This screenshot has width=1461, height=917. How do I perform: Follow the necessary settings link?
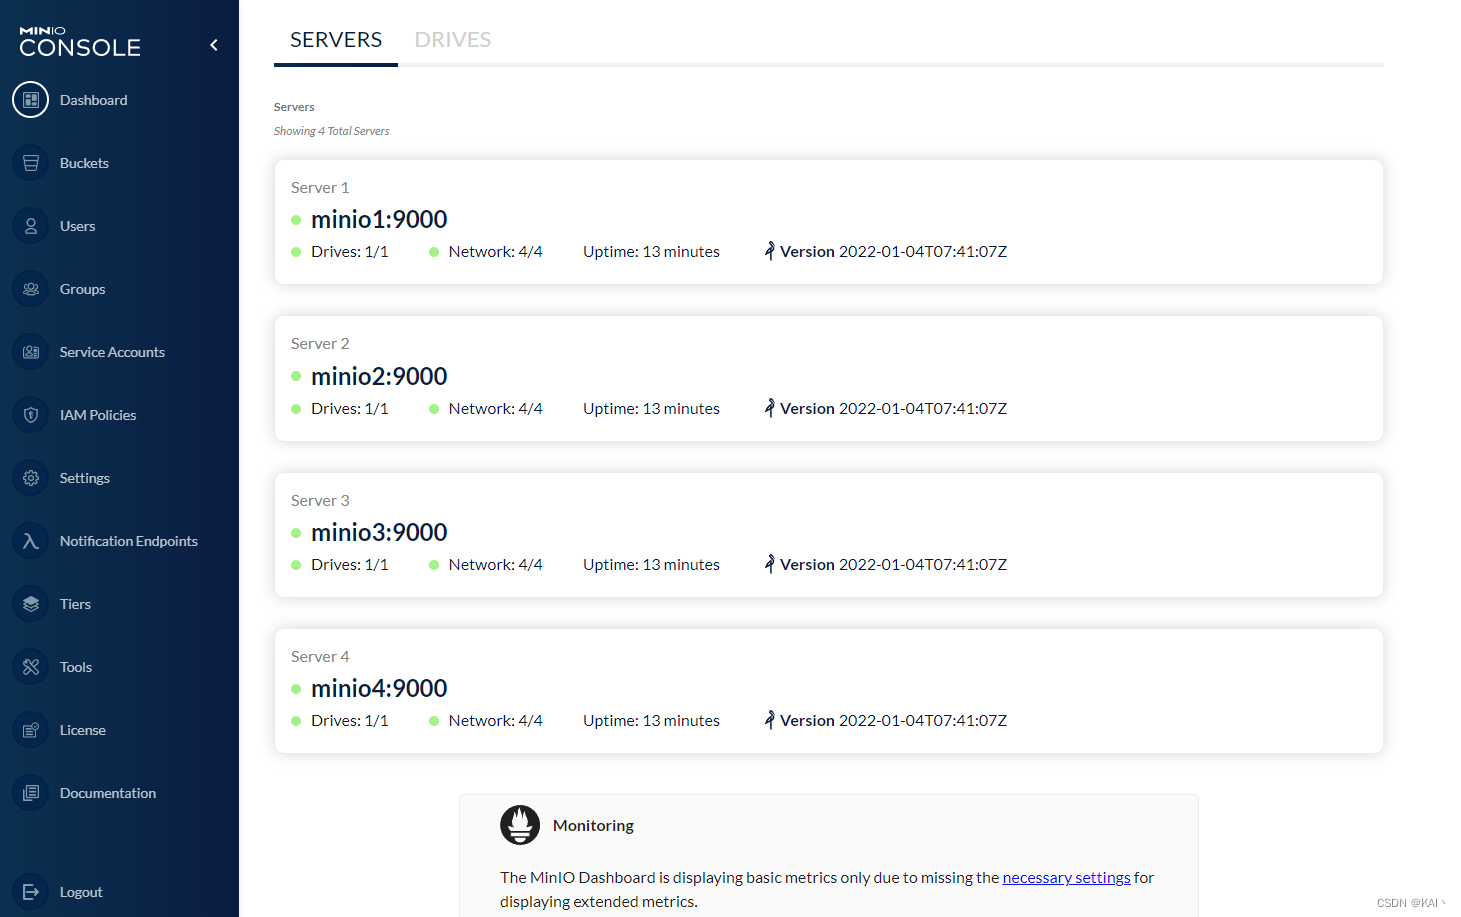coord(1066,877)
